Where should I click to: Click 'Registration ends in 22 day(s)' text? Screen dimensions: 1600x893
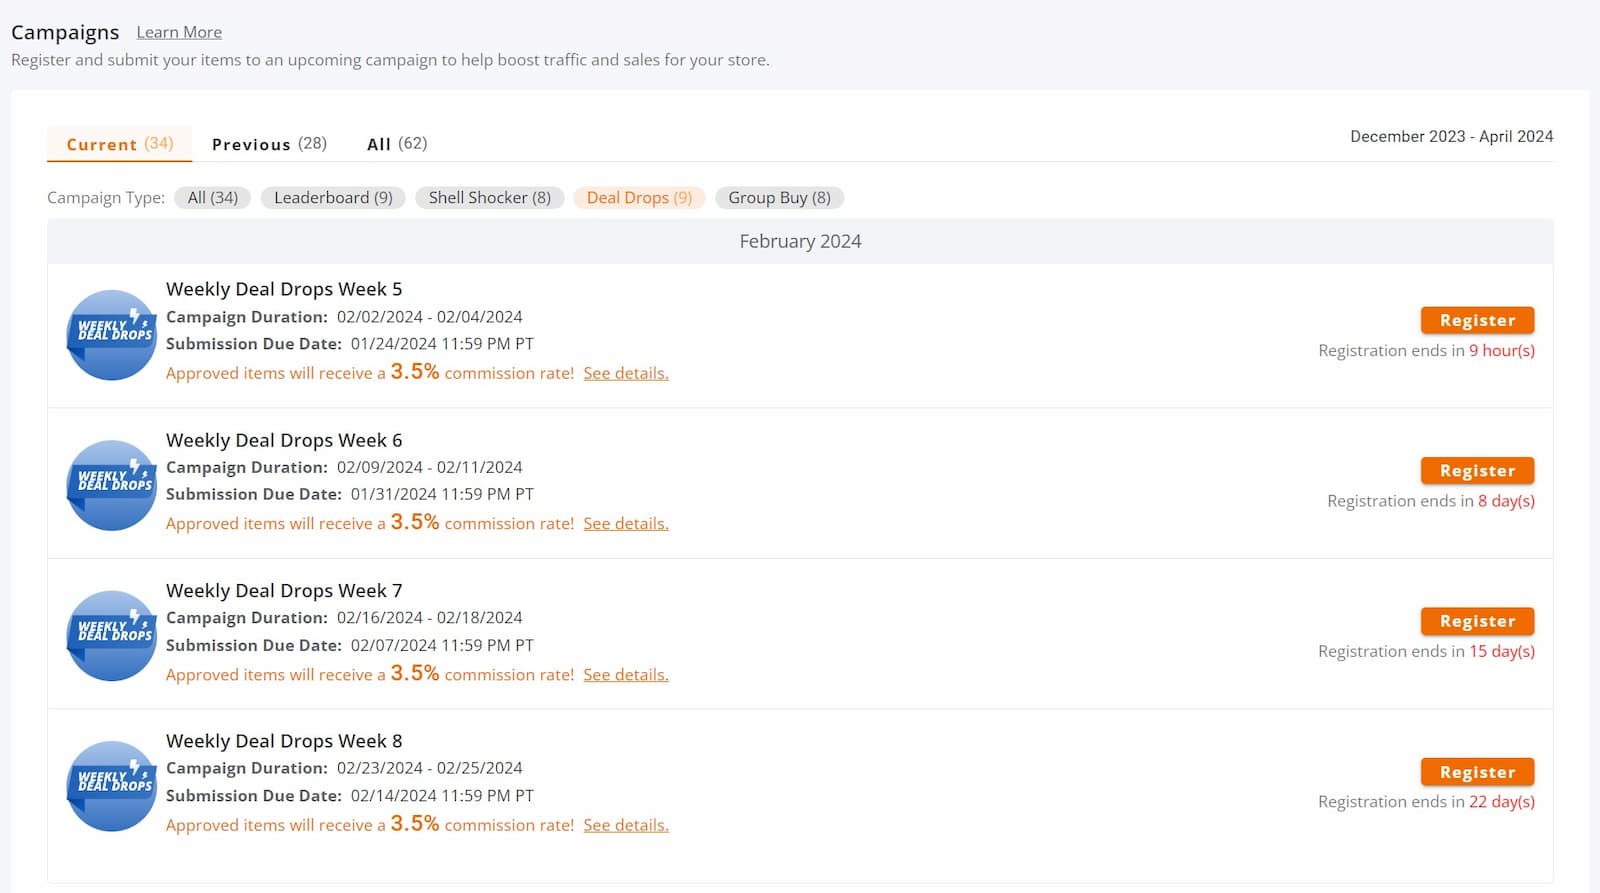click(1426, 801)
